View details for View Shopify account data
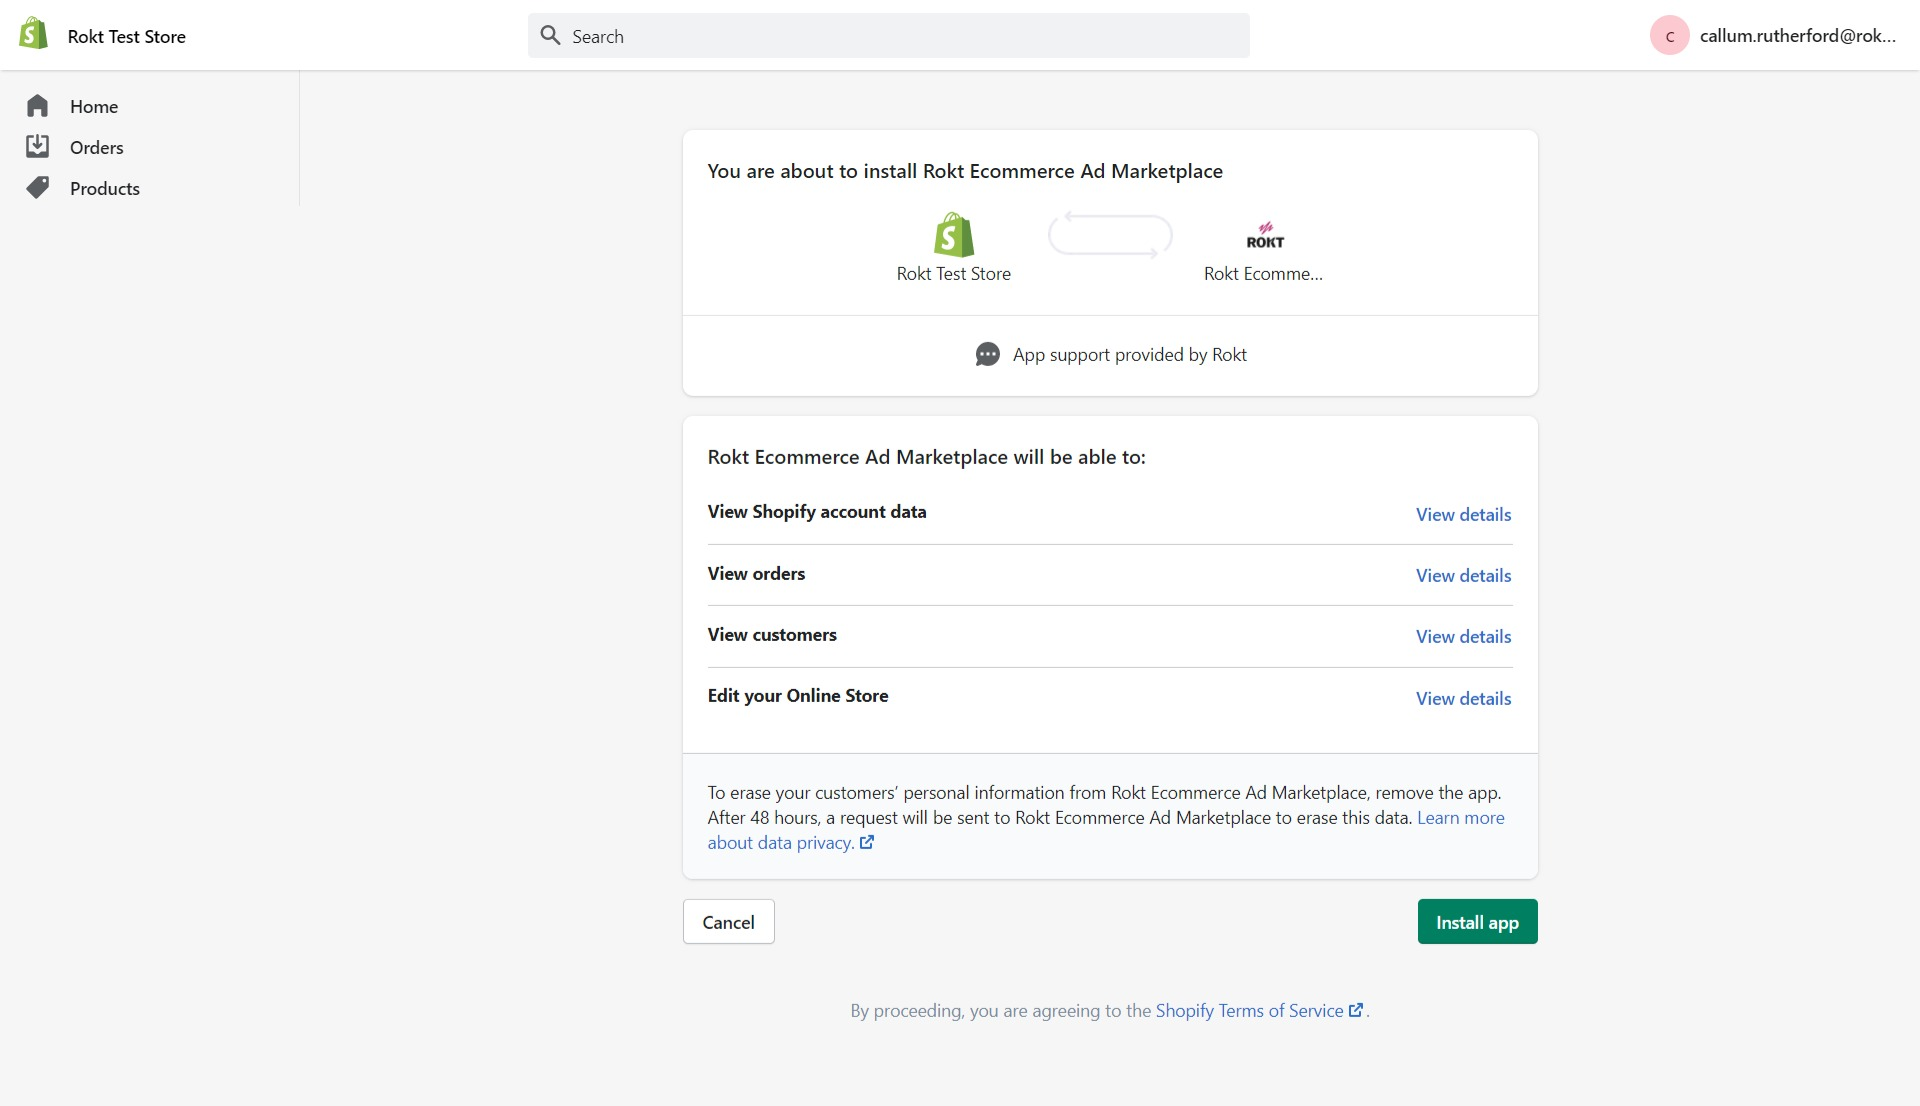This screenshot has width=1920, height=1106. tap(1463, 515)
